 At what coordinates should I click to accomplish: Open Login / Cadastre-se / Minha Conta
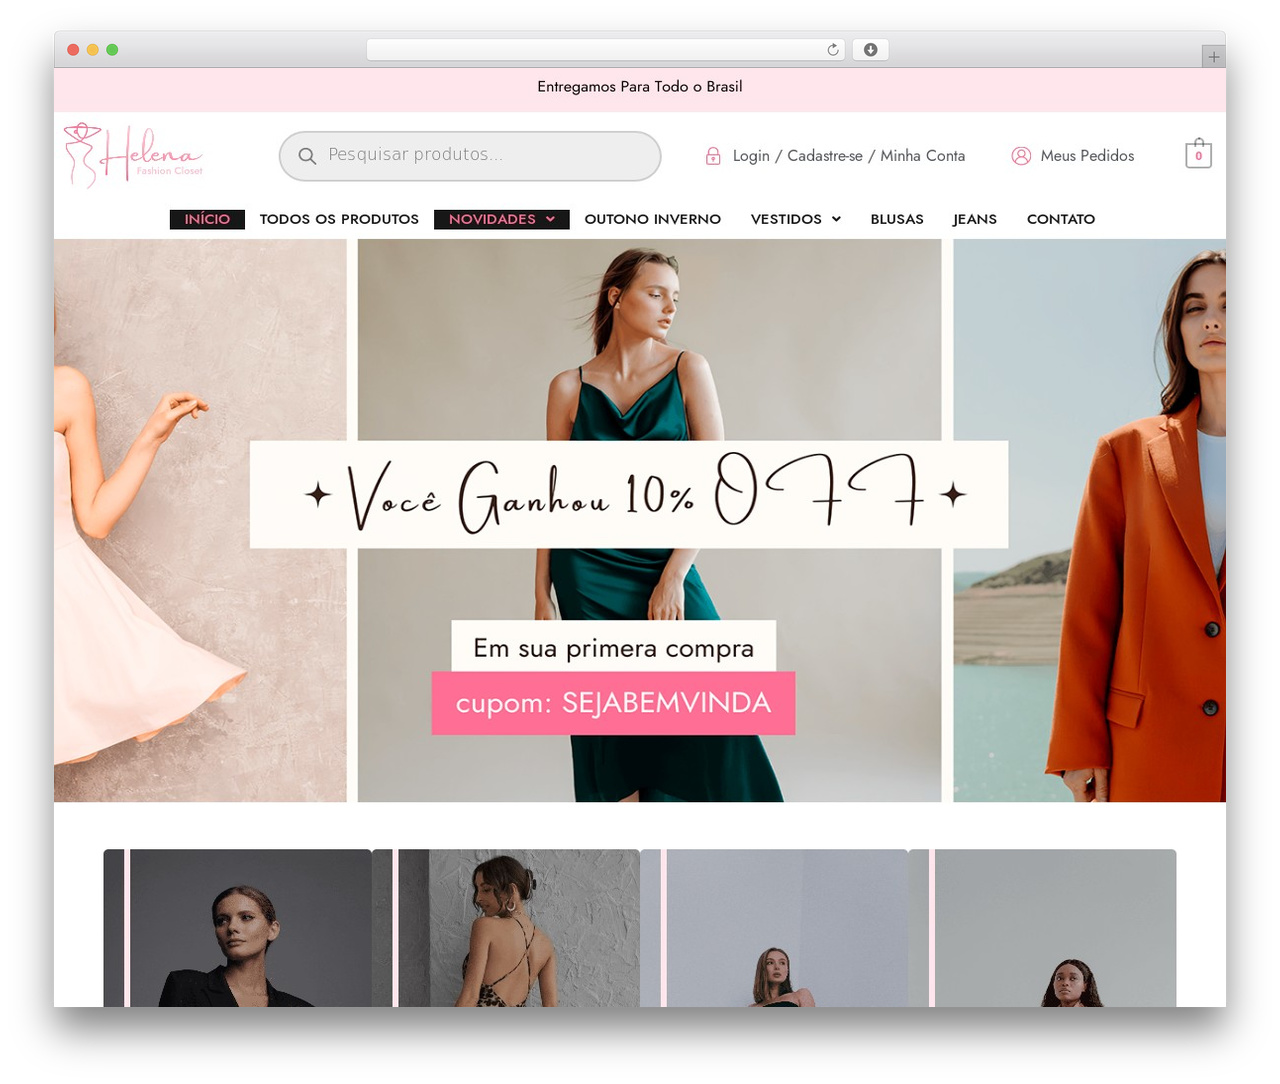click(849, 156)
